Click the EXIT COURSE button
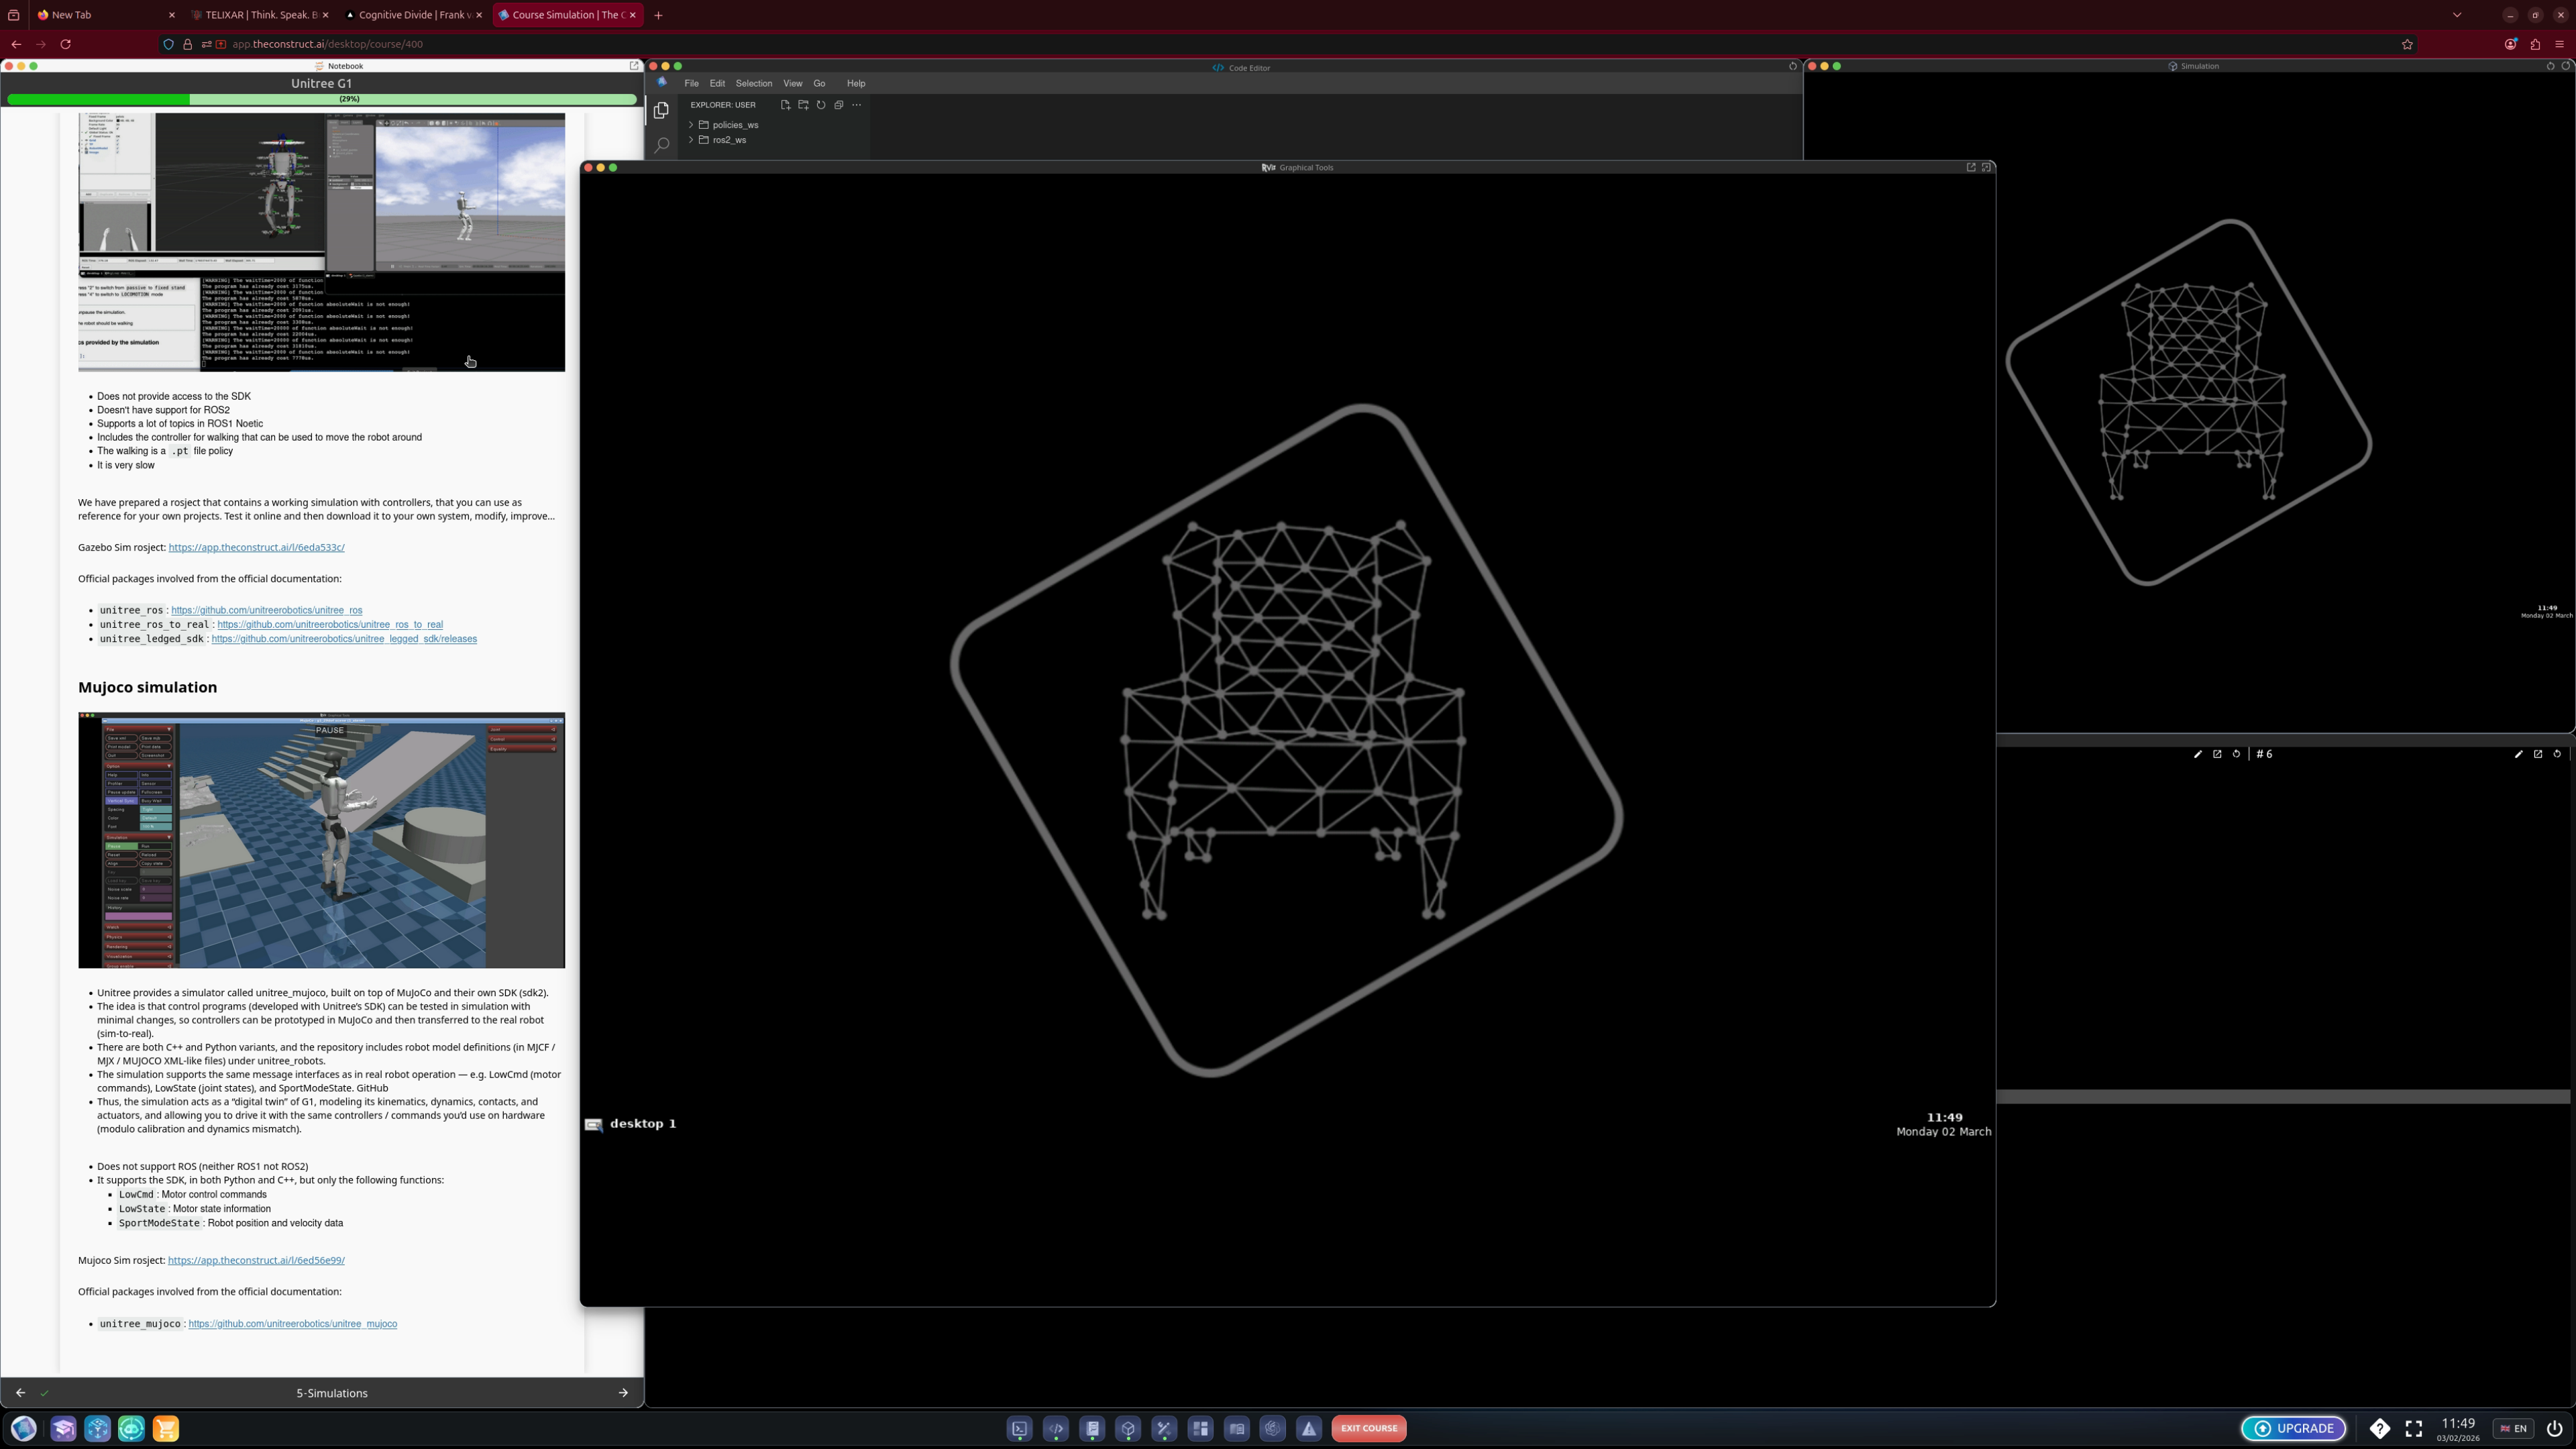Image resolution: width=2576 pixels, height=1449 pixels. 1369,1429
